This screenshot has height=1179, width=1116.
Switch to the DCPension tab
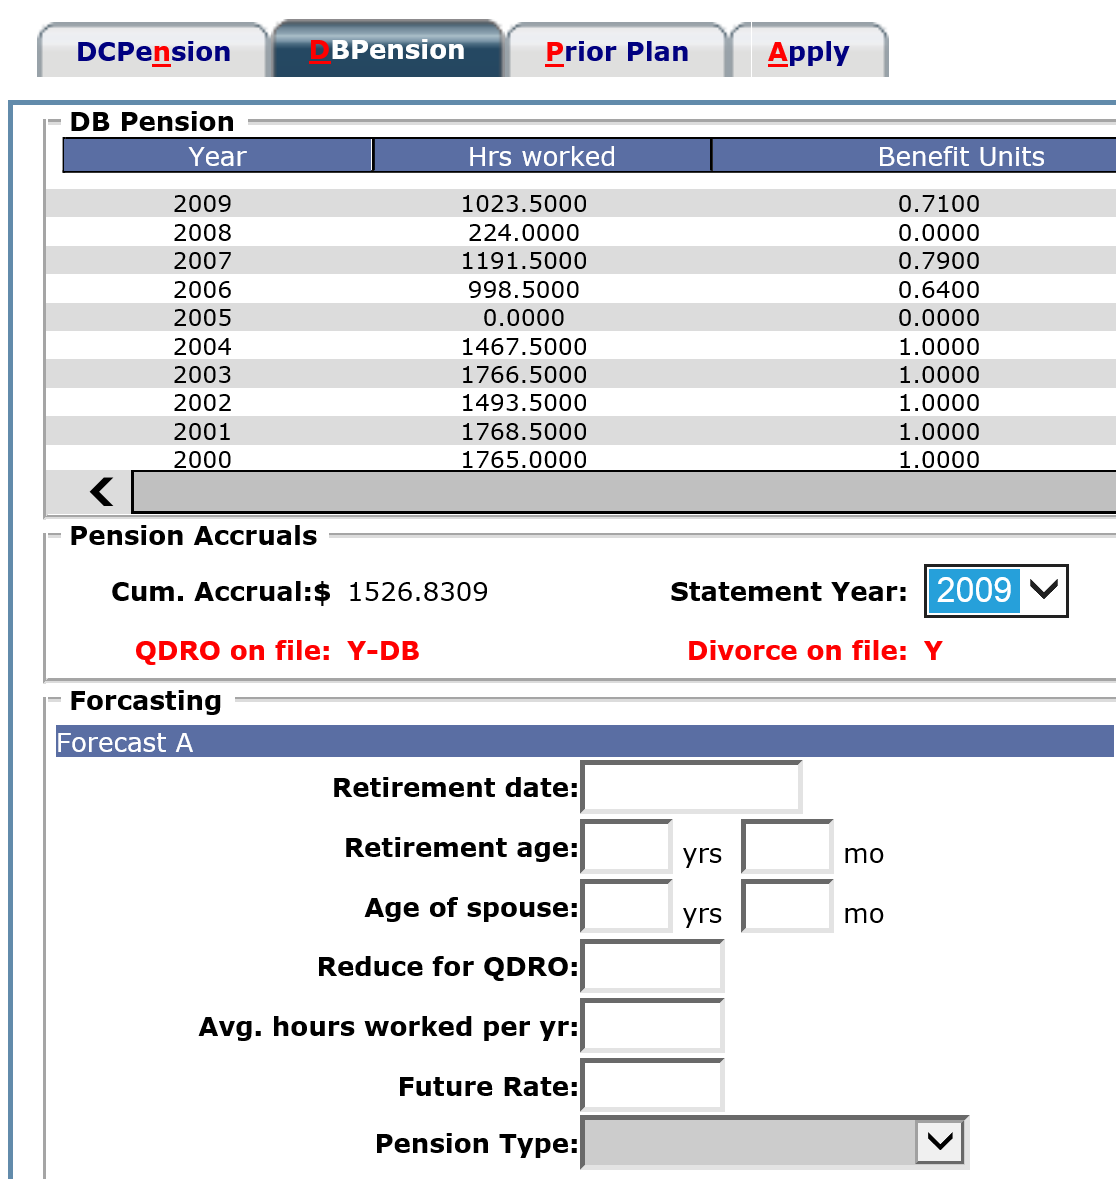pos(152,50)
